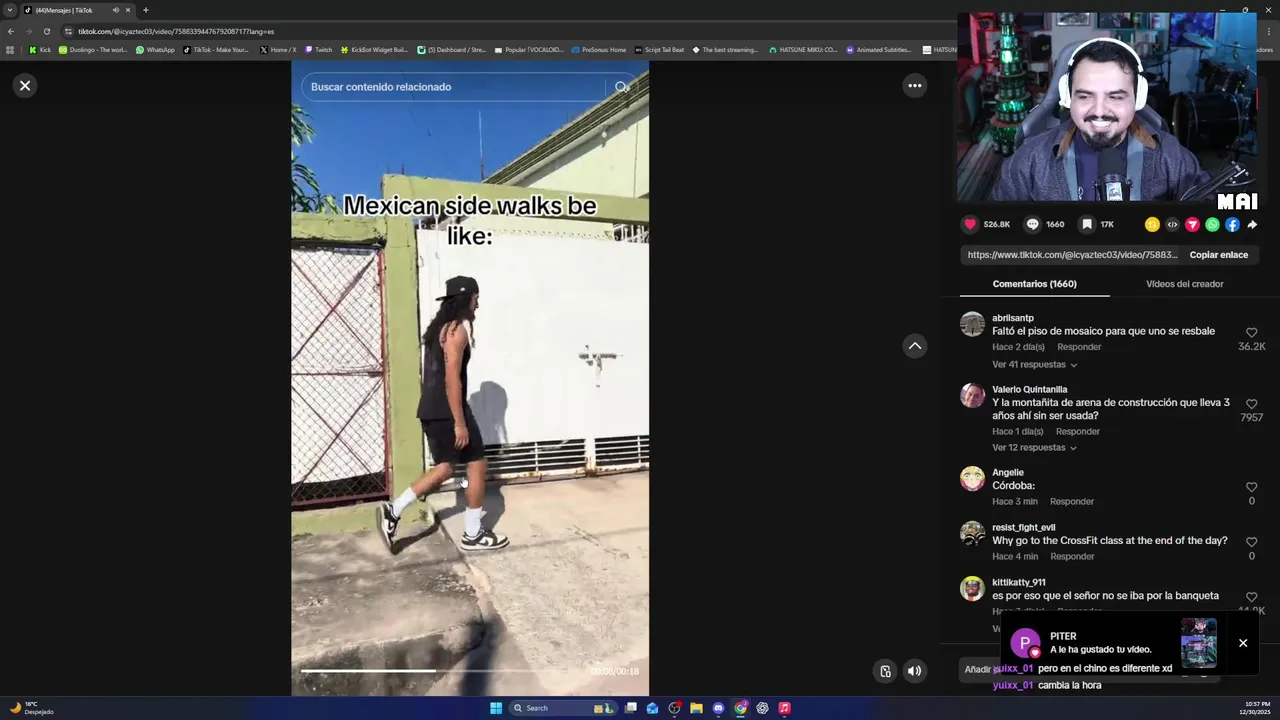1280x720 pixels.
Task: Open more share options arrow
Action: click(1252, 225)
